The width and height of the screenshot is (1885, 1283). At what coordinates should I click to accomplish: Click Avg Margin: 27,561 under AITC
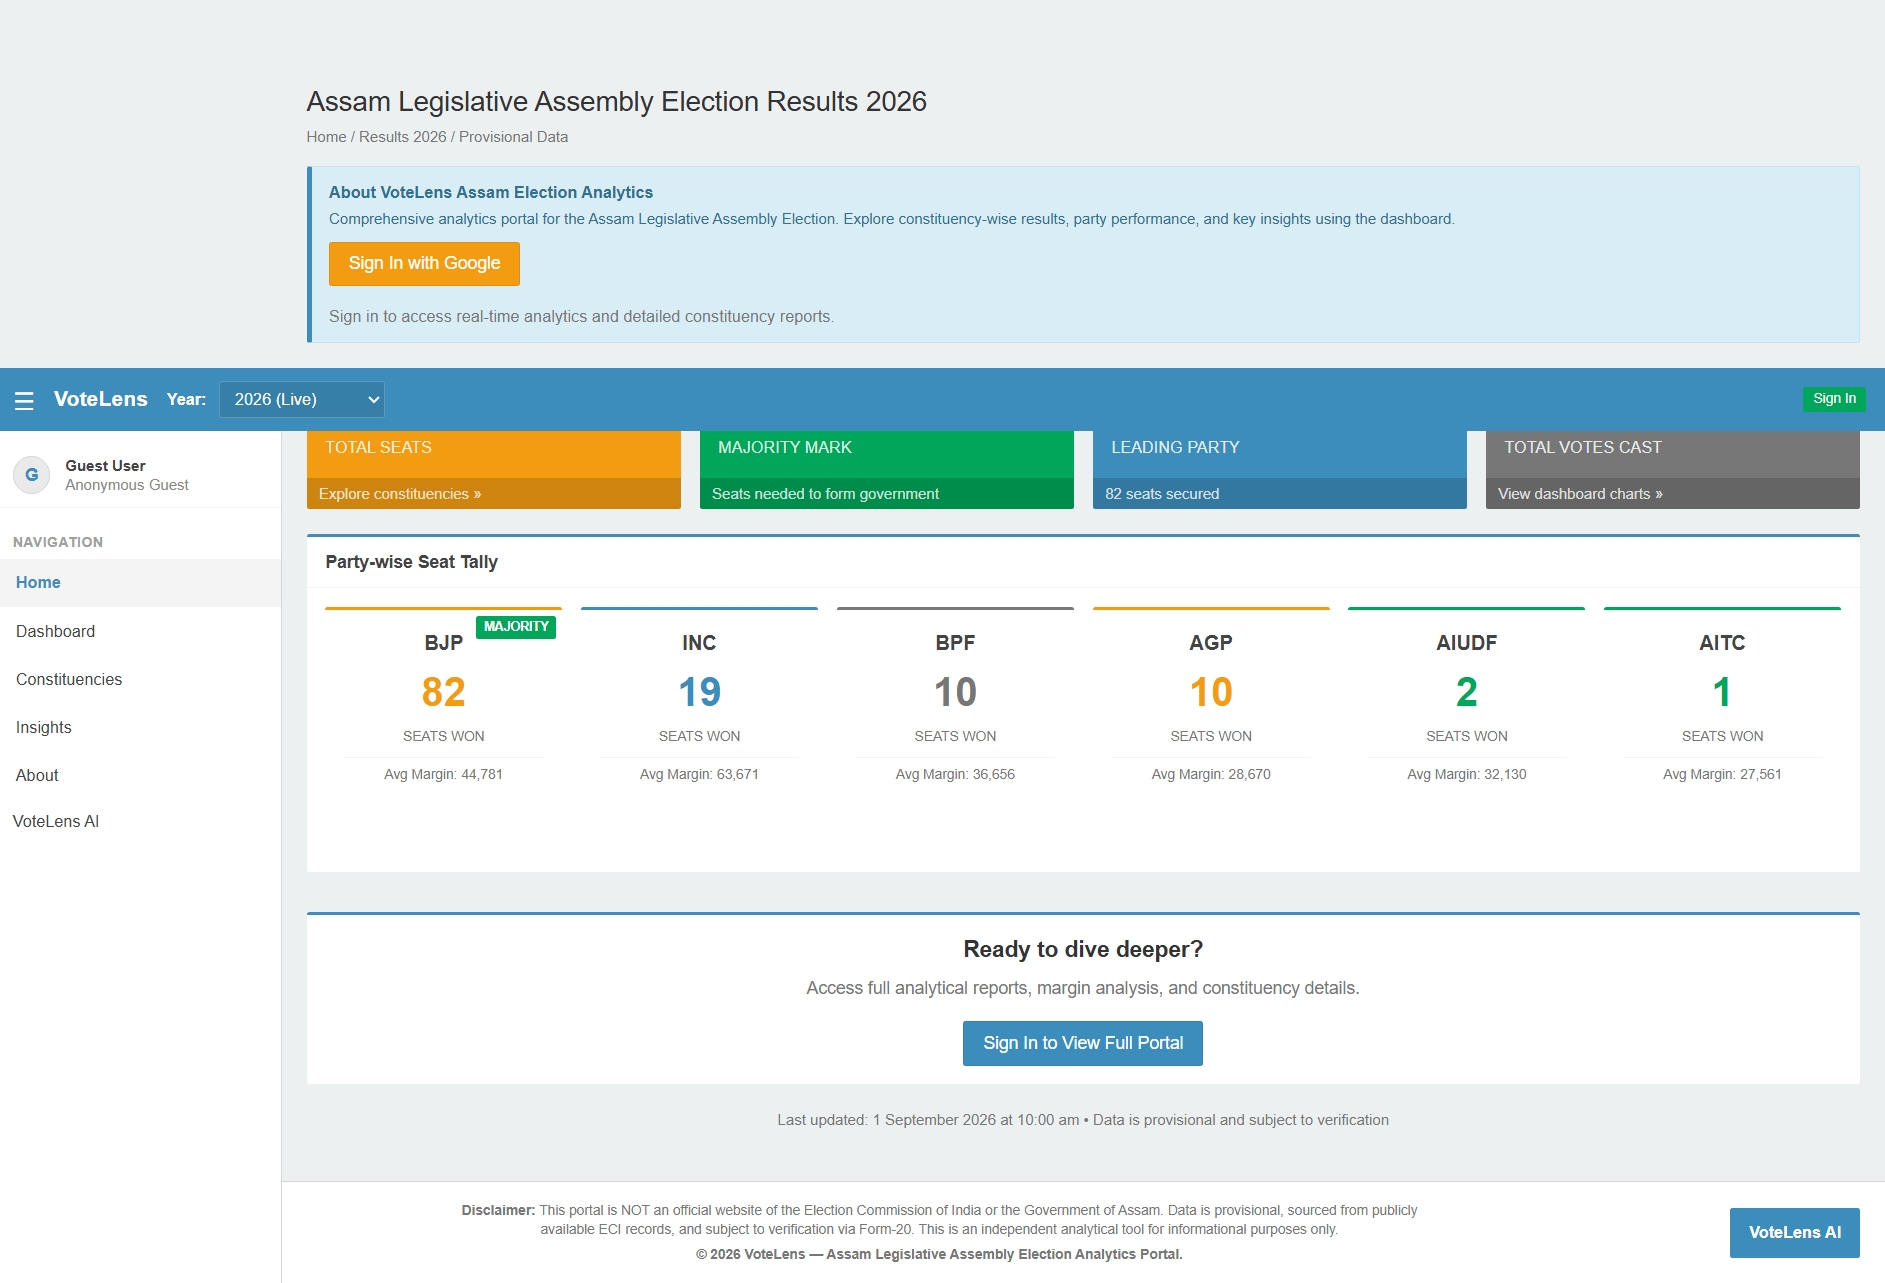pyautogui.click(x=1722, y=774)
